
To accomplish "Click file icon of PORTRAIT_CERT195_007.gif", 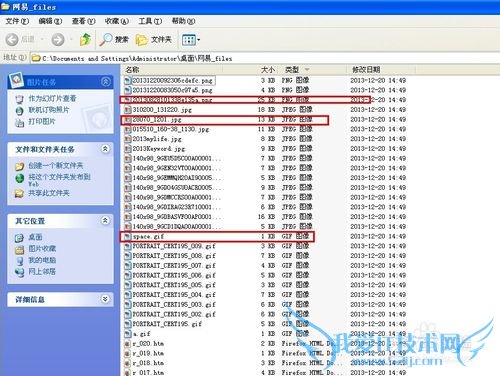I will tap(127, 266).
